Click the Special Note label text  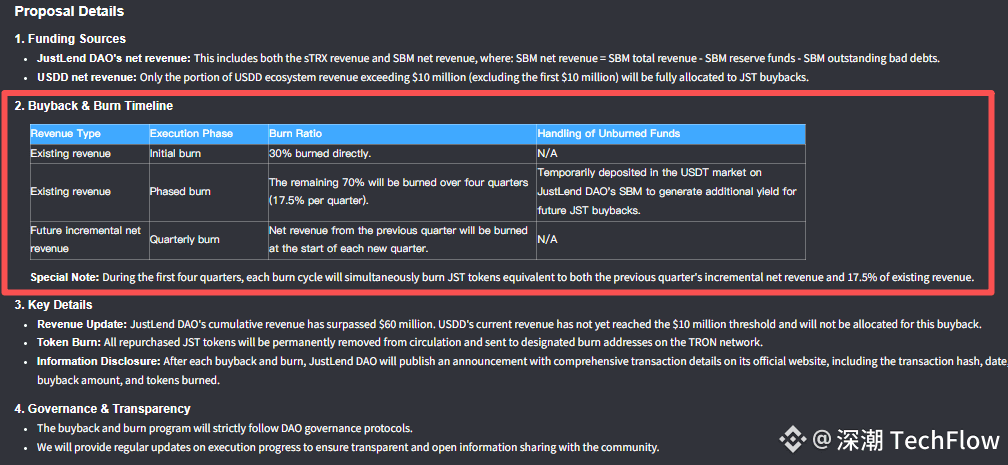pyautogui.click(x=64, y=278)
